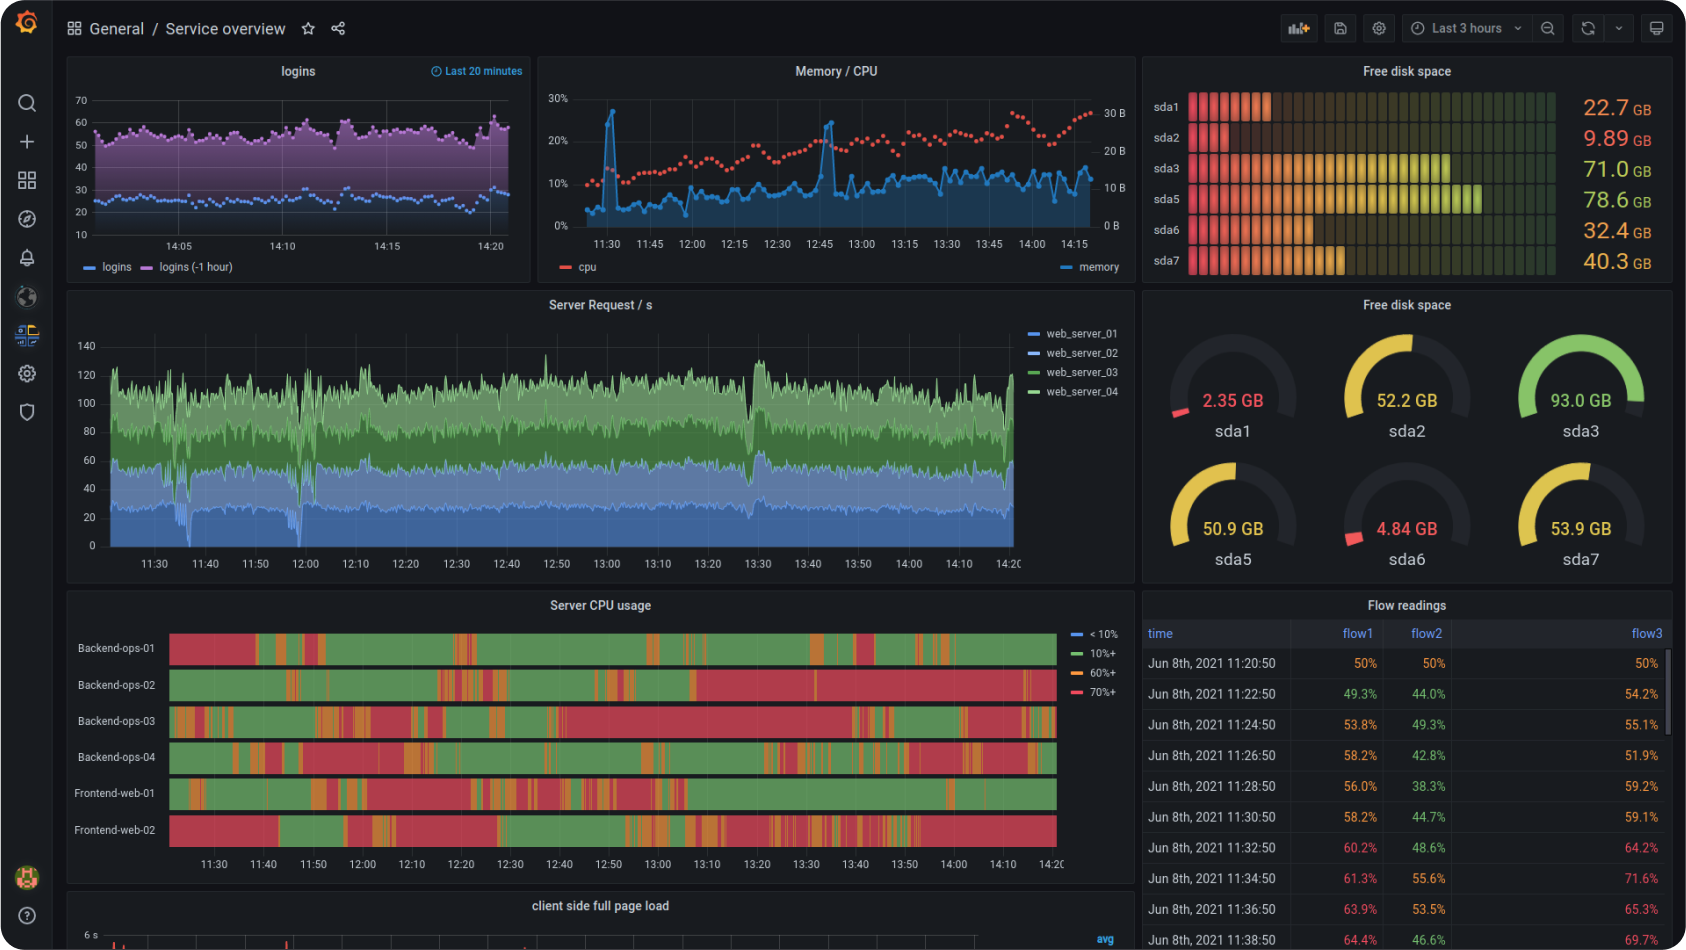Open the Last 3 hours time range picker
The height and width of the screenshot is (950, 1686).
click(1466, 28)
